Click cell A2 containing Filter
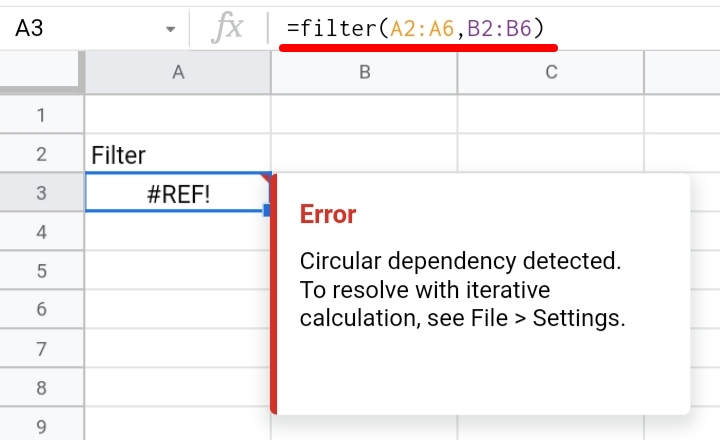720x440 pixels. point(178,154)
